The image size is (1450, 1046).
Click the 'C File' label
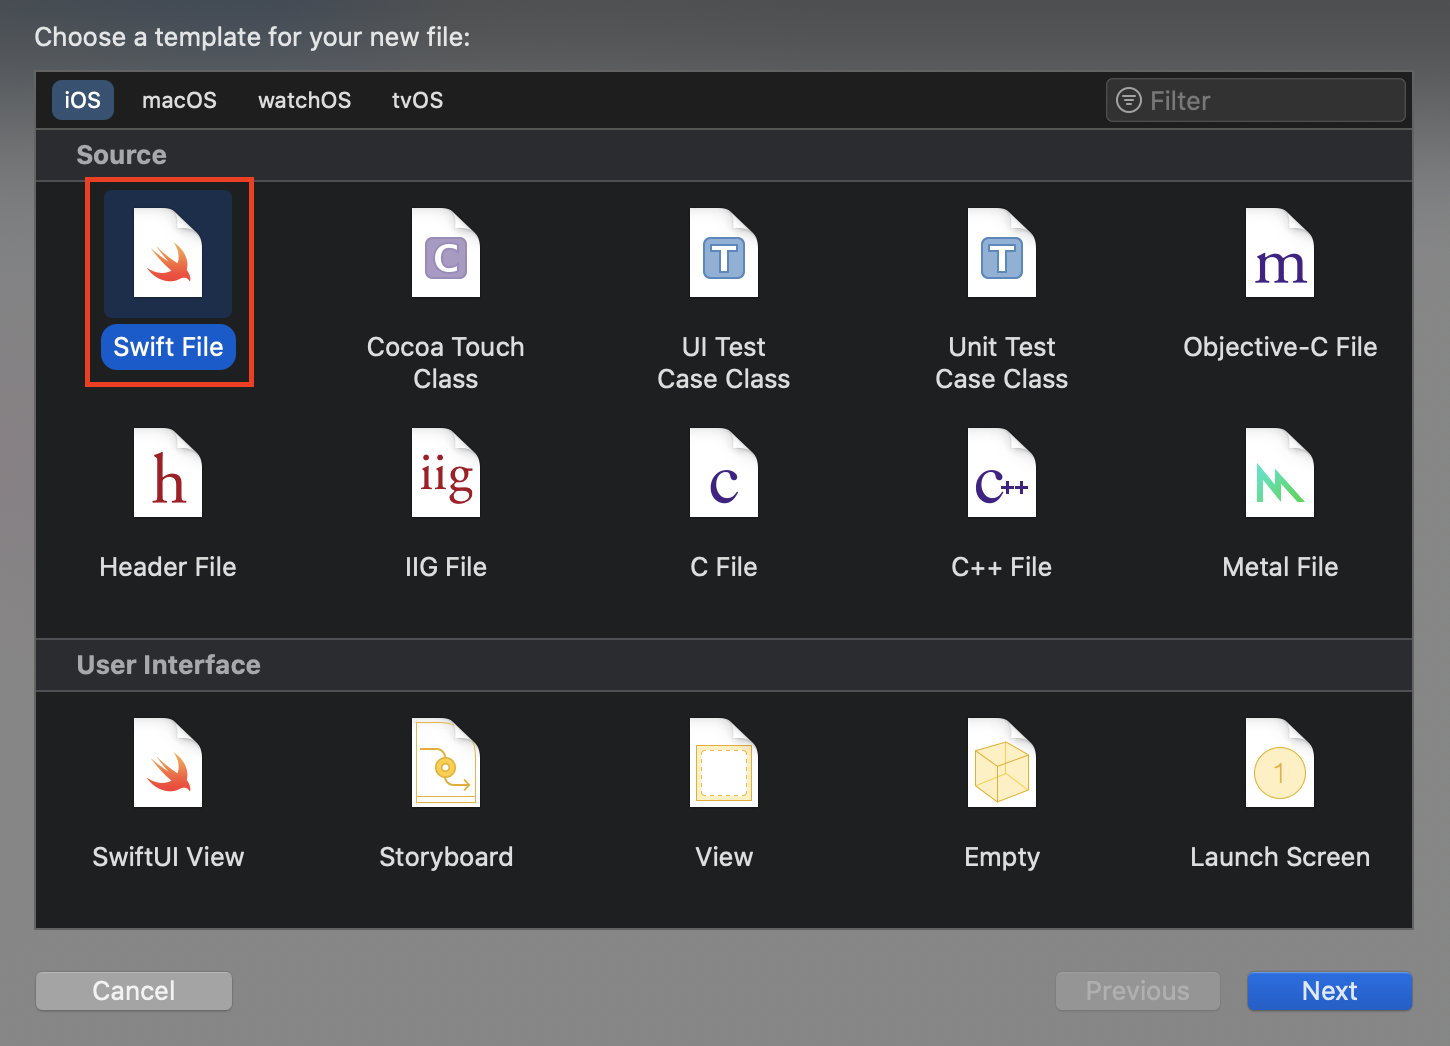tap(724, 567)
